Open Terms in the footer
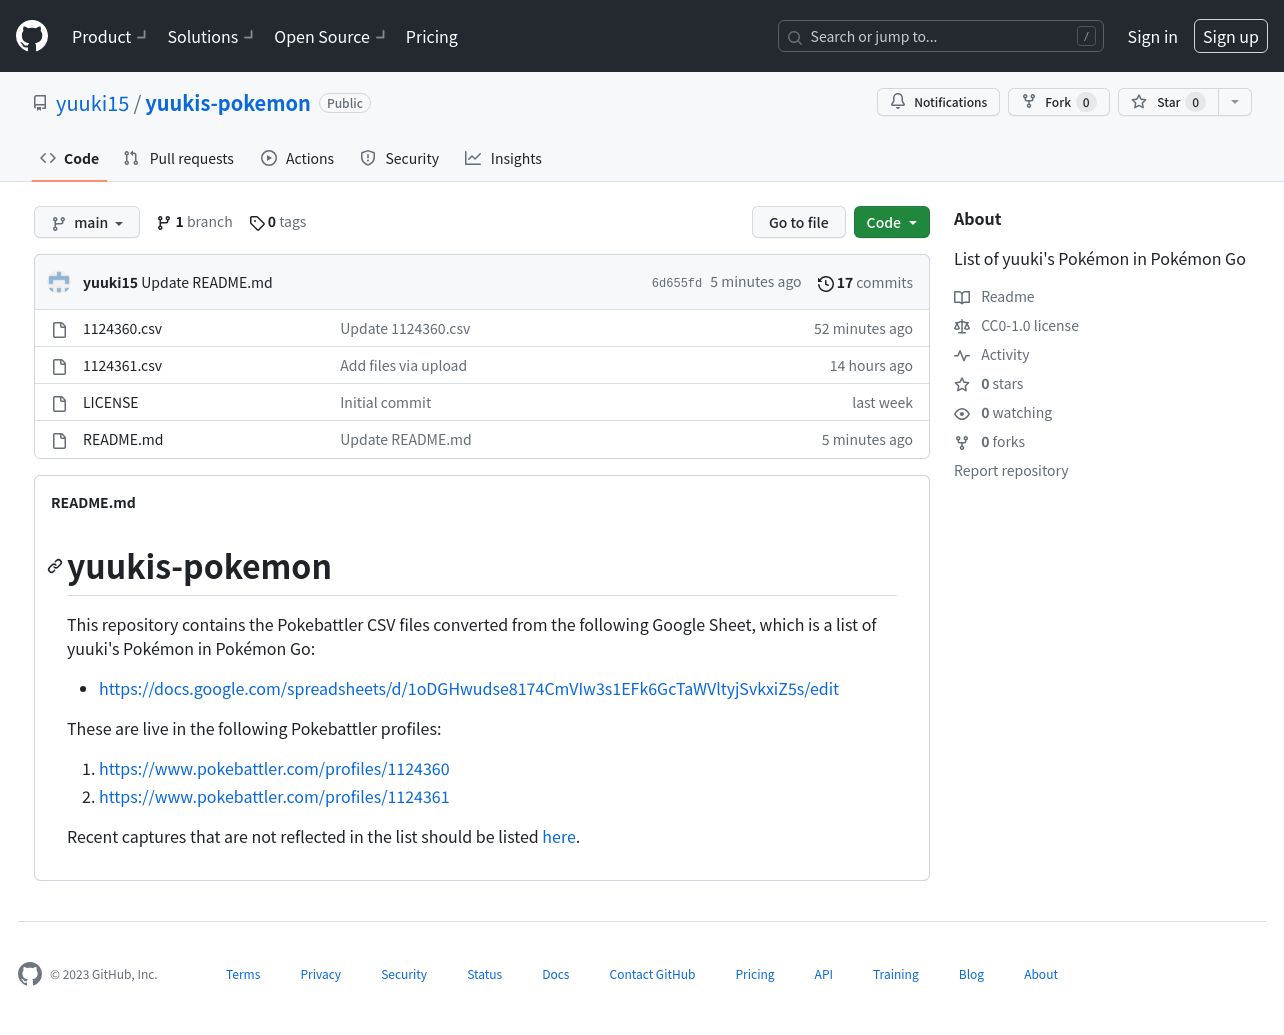The image size is (1284, 1035). (x=243, y=975)
